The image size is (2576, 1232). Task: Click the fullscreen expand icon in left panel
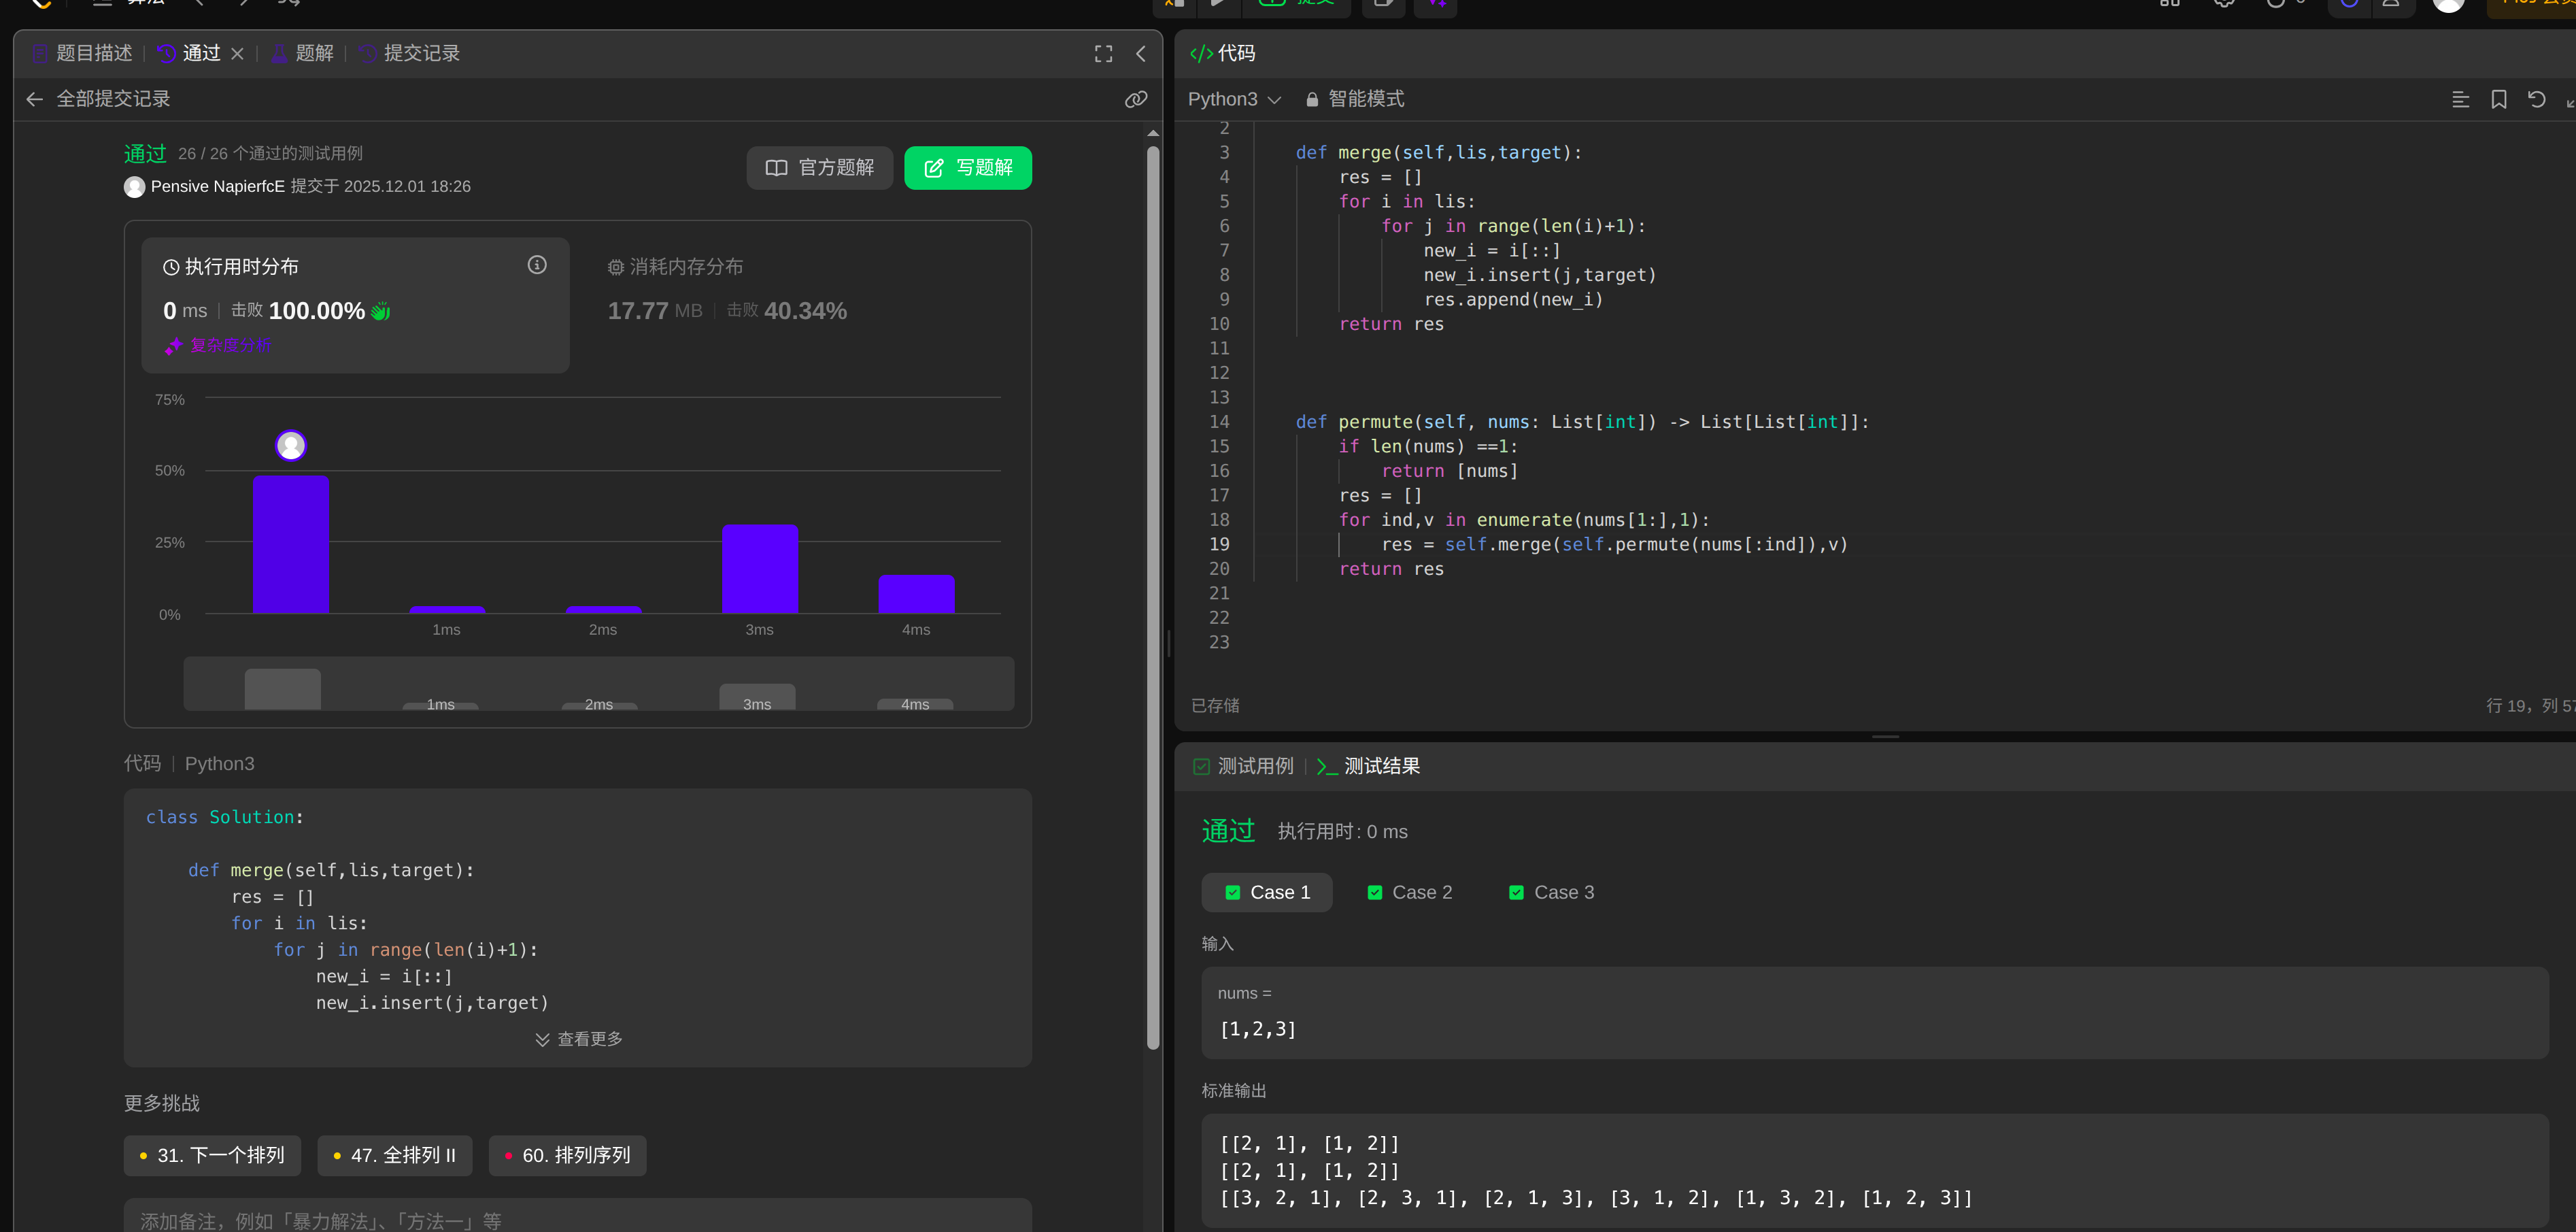1103,54
